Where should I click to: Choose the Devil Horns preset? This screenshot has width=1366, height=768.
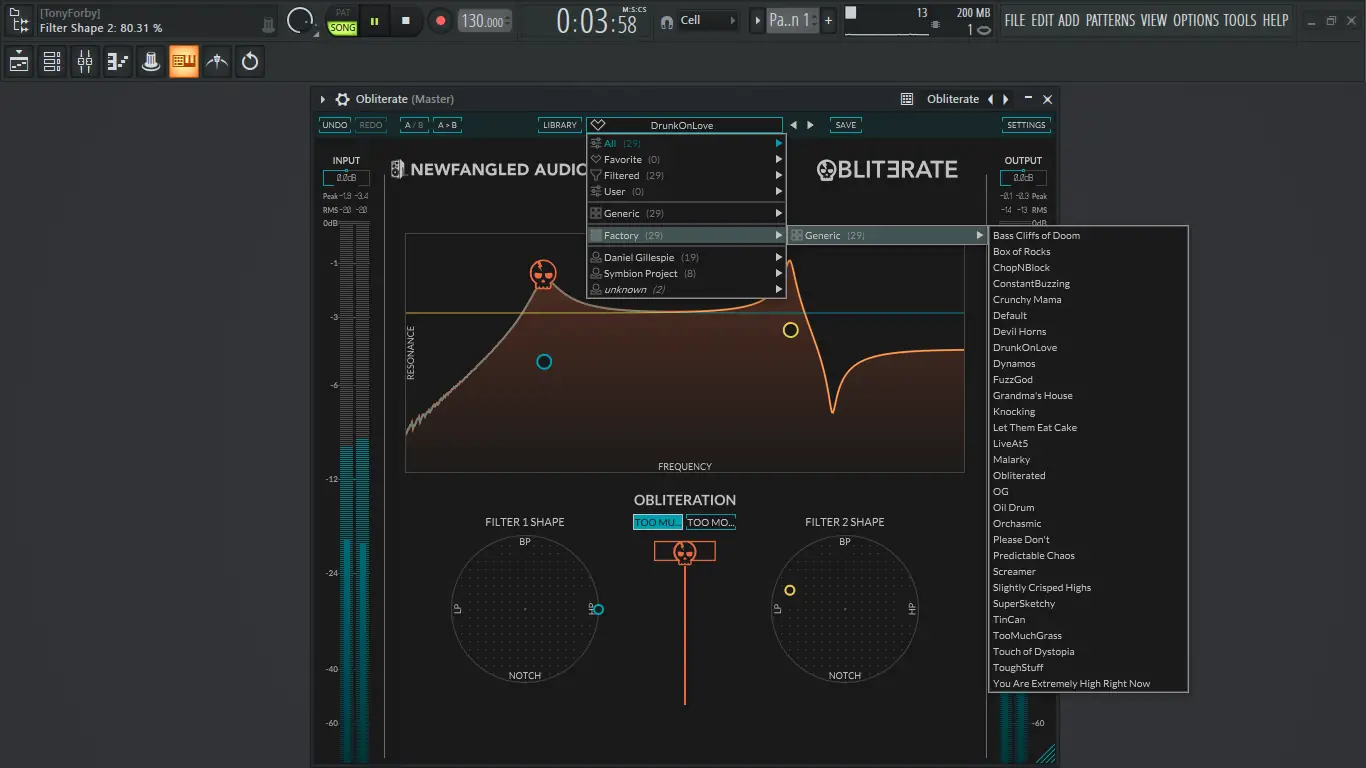tap(1088, 331)
